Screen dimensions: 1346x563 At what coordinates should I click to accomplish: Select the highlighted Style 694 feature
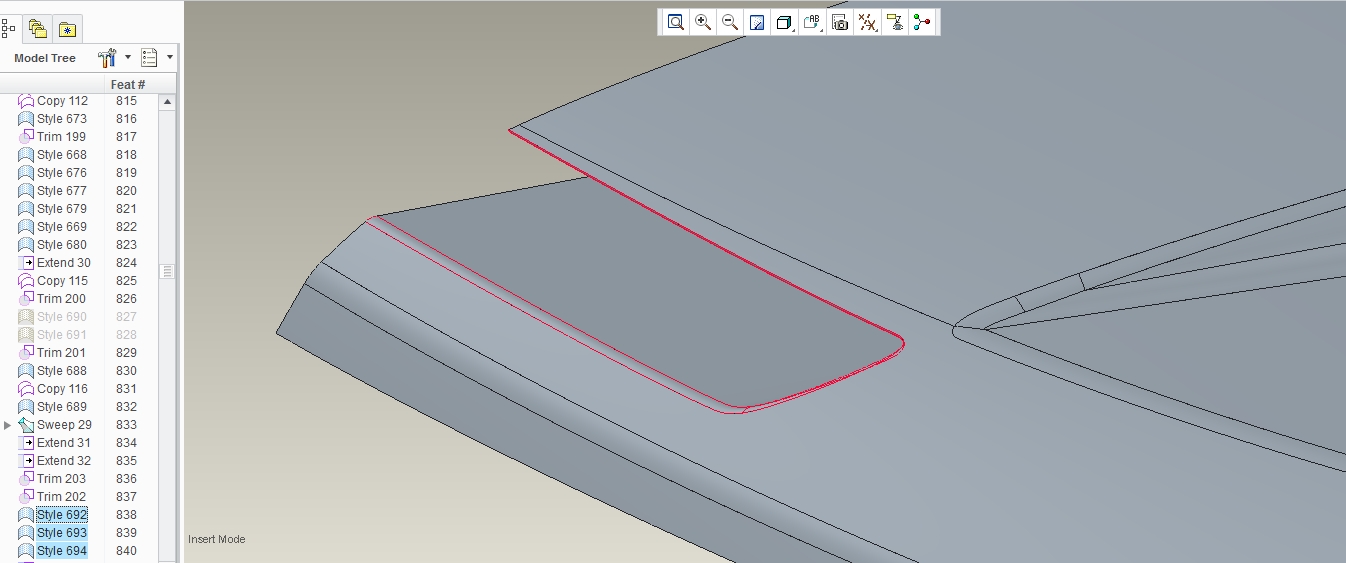click(x=62, y=551)
